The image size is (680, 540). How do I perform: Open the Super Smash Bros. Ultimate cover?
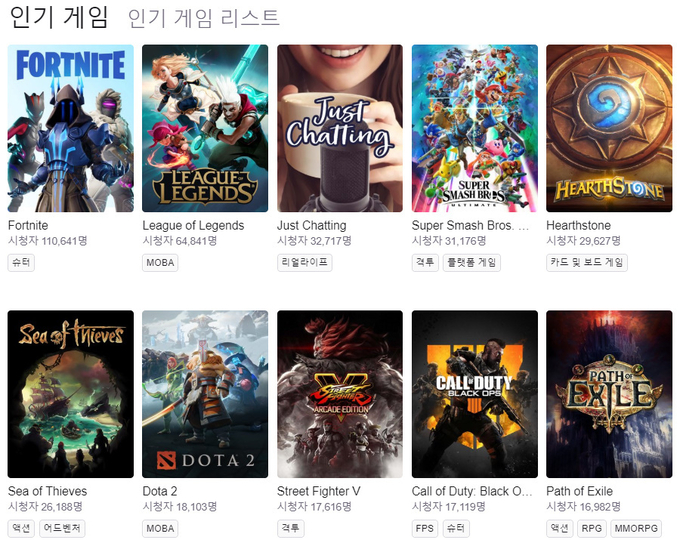coord(475,128)
